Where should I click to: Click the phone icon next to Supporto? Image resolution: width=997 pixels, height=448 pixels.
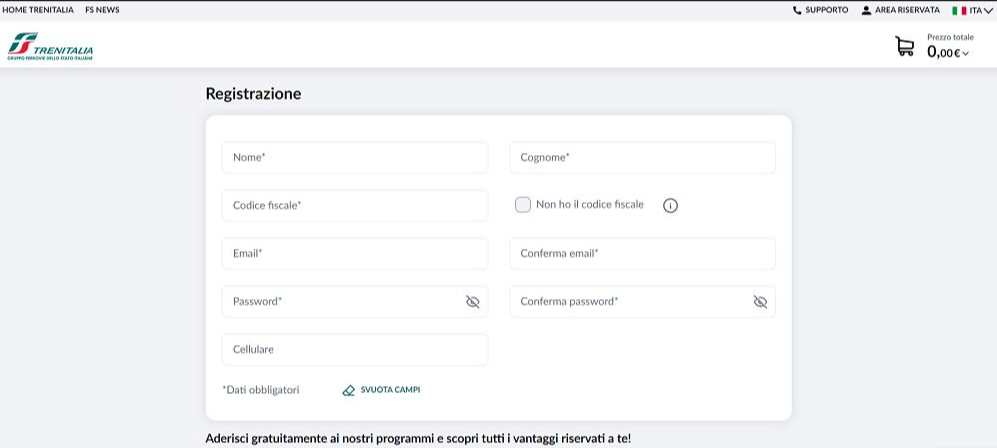[797, 10]
